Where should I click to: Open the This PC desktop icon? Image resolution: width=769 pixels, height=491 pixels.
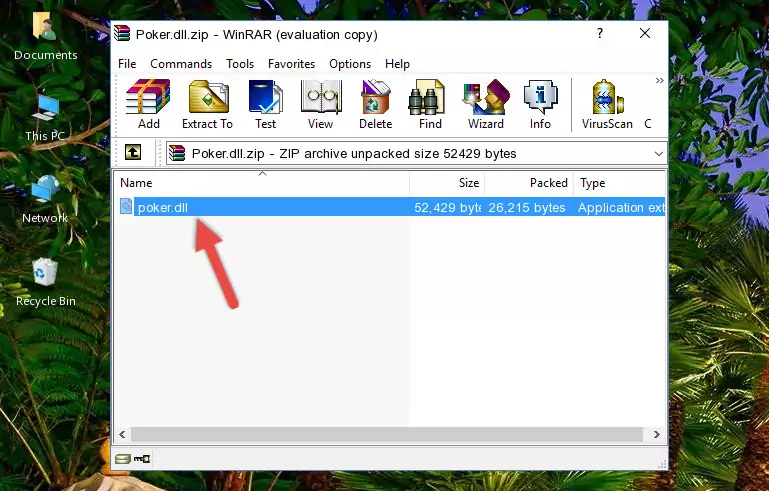coord(46,118)
